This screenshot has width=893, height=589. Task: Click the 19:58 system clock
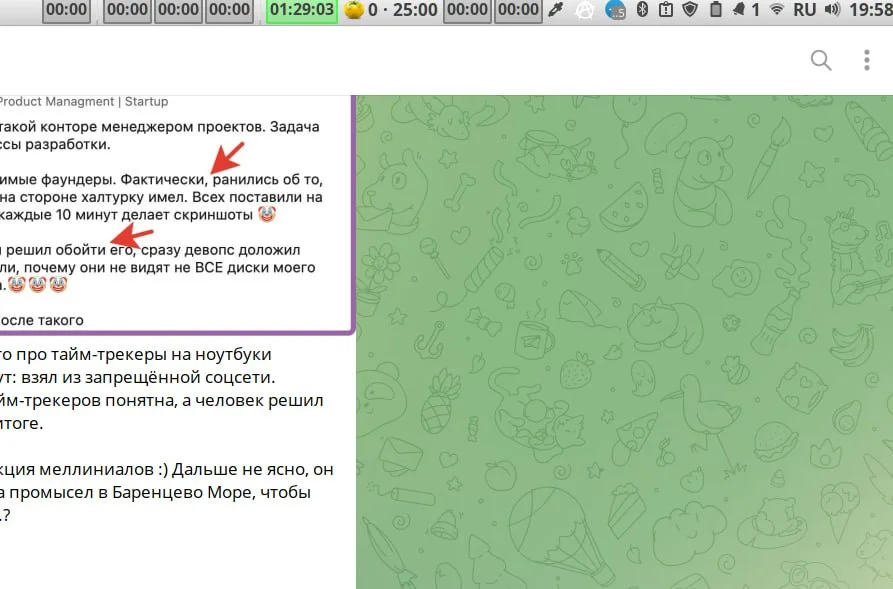click(871, 10)
